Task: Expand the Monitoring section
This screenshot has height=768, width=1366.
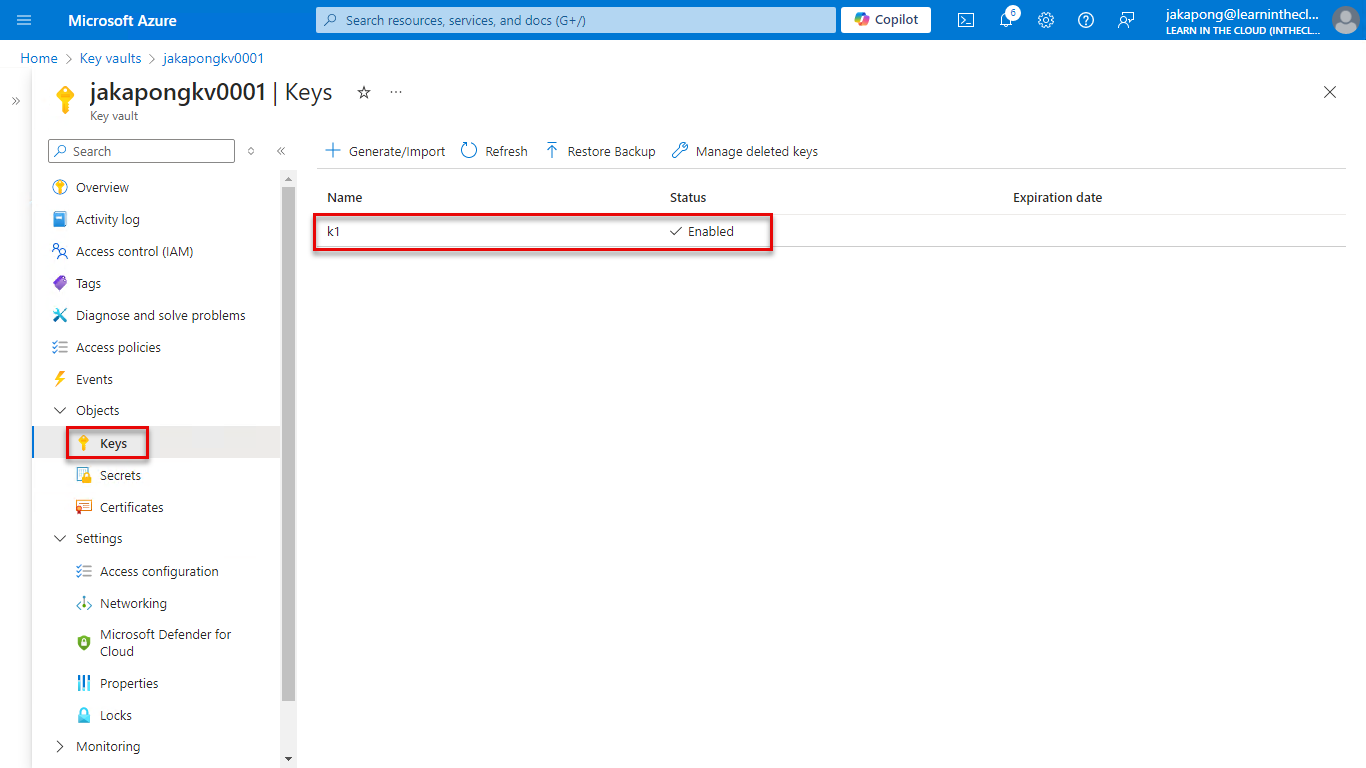Action: click(x=60, y=746)
